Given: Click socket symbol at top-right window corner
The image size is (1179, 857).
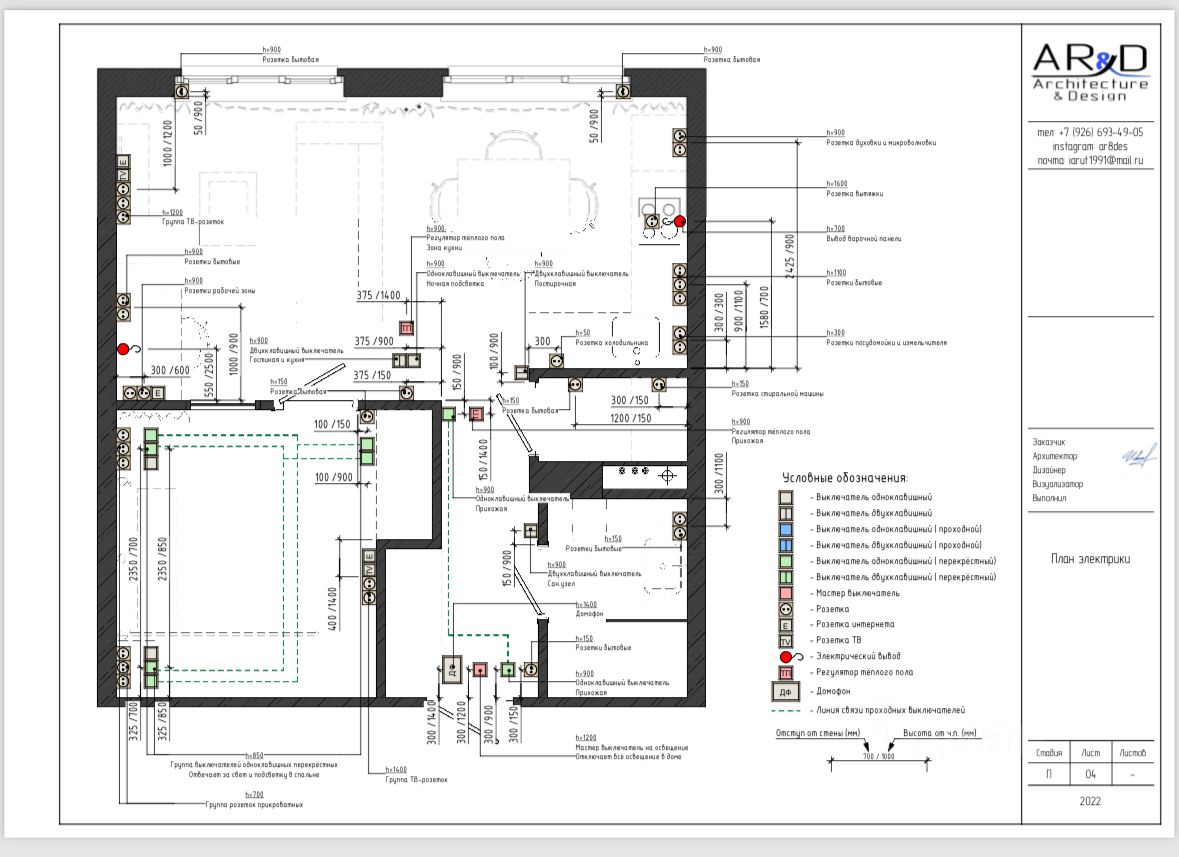Looking at the screenshot, I should click(622, 91).
